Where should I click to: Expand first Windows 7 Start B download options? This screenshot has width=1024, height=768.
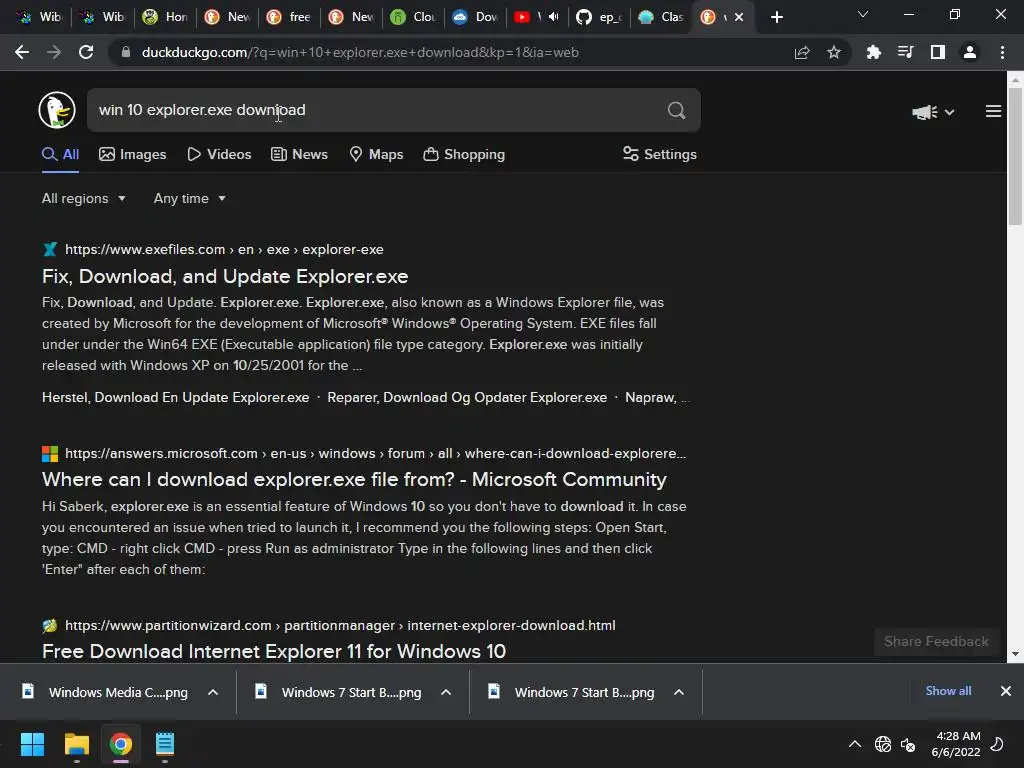[x=446, y=692]
